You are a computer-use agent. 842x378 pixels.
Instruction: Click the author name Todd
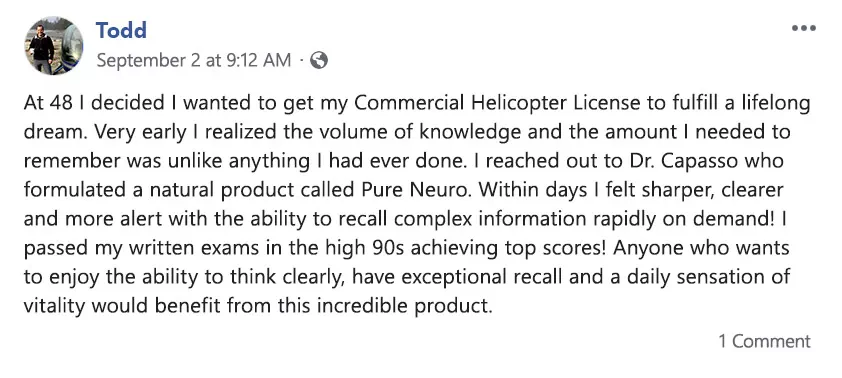pyautogui.click(x=121, y=30)
